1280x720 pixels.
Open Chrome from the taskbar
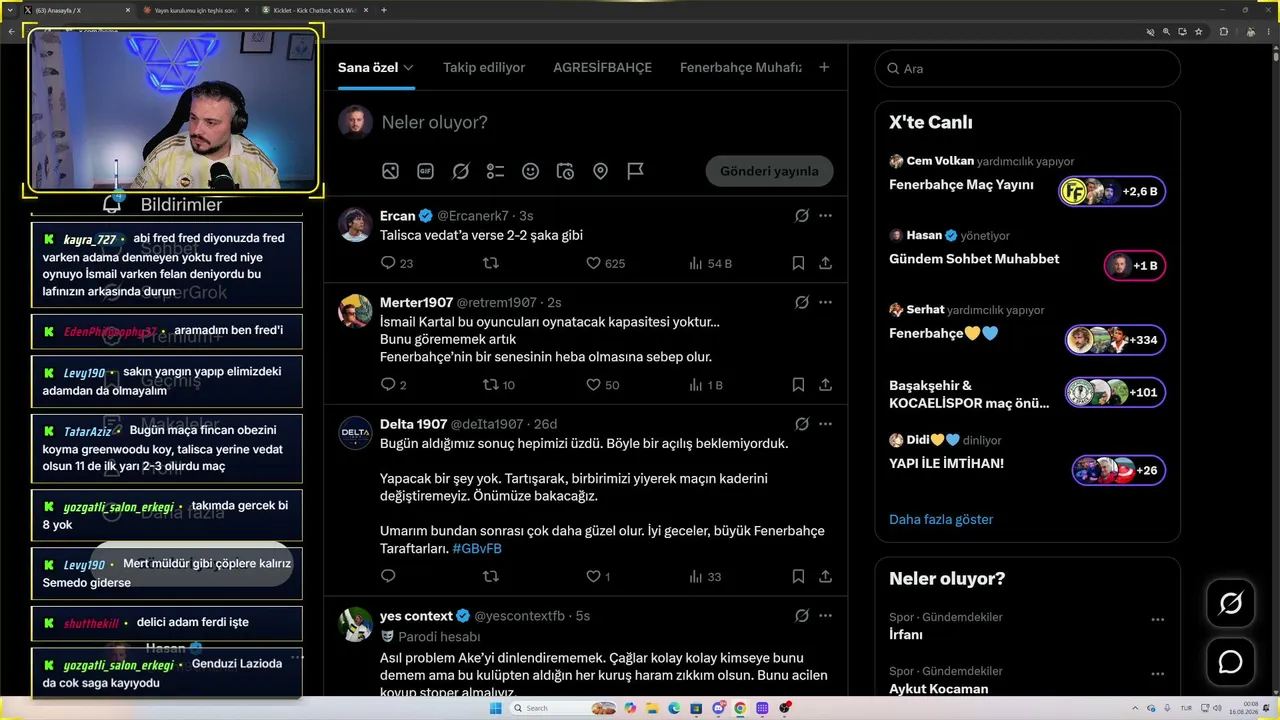[x=740, y=708]
